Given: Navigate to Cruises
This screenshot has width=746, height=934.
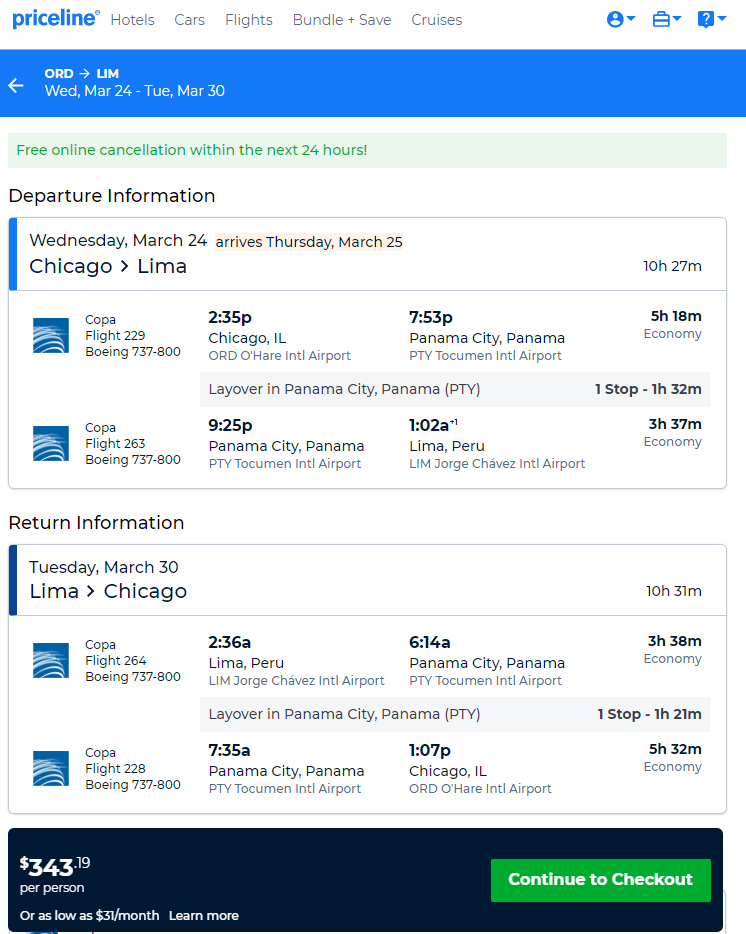Looking at the screenshot, I should click(436, 20).
